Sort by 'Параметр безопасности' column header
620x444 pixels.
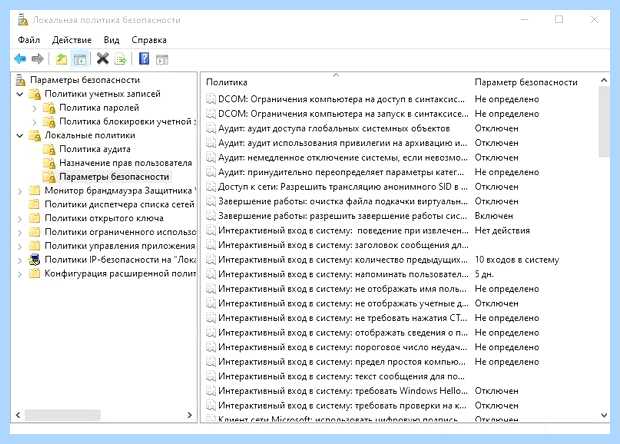526,82
